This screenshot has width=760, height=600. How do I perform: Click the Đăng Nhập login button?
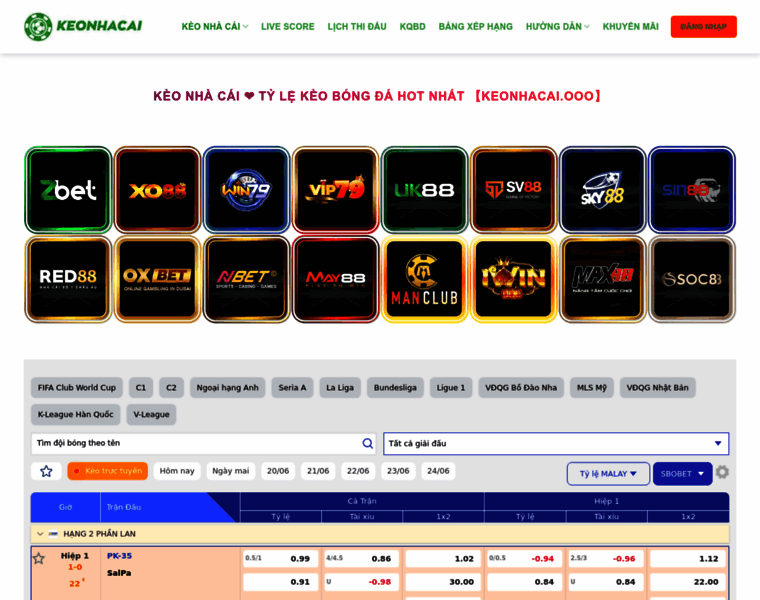(x=704, y=27)
